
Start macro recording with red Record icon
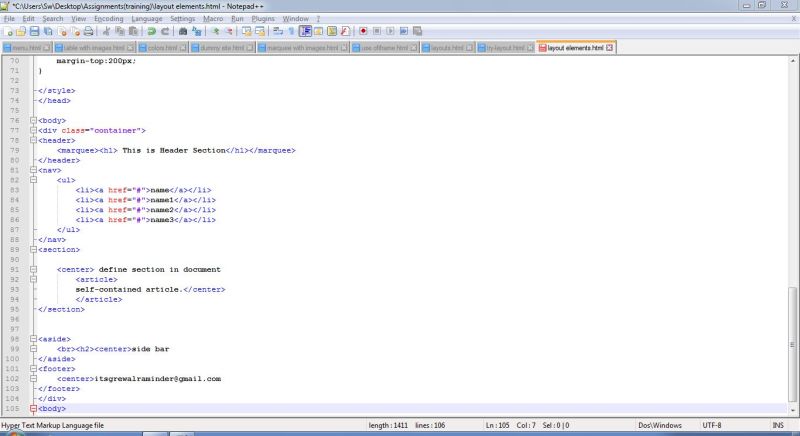[x=363, y=32]
